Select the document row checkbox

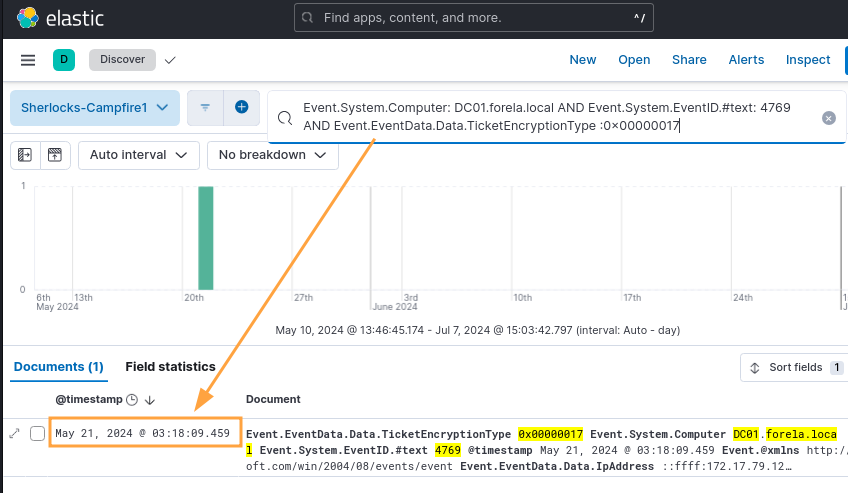[x=38, y=433]
